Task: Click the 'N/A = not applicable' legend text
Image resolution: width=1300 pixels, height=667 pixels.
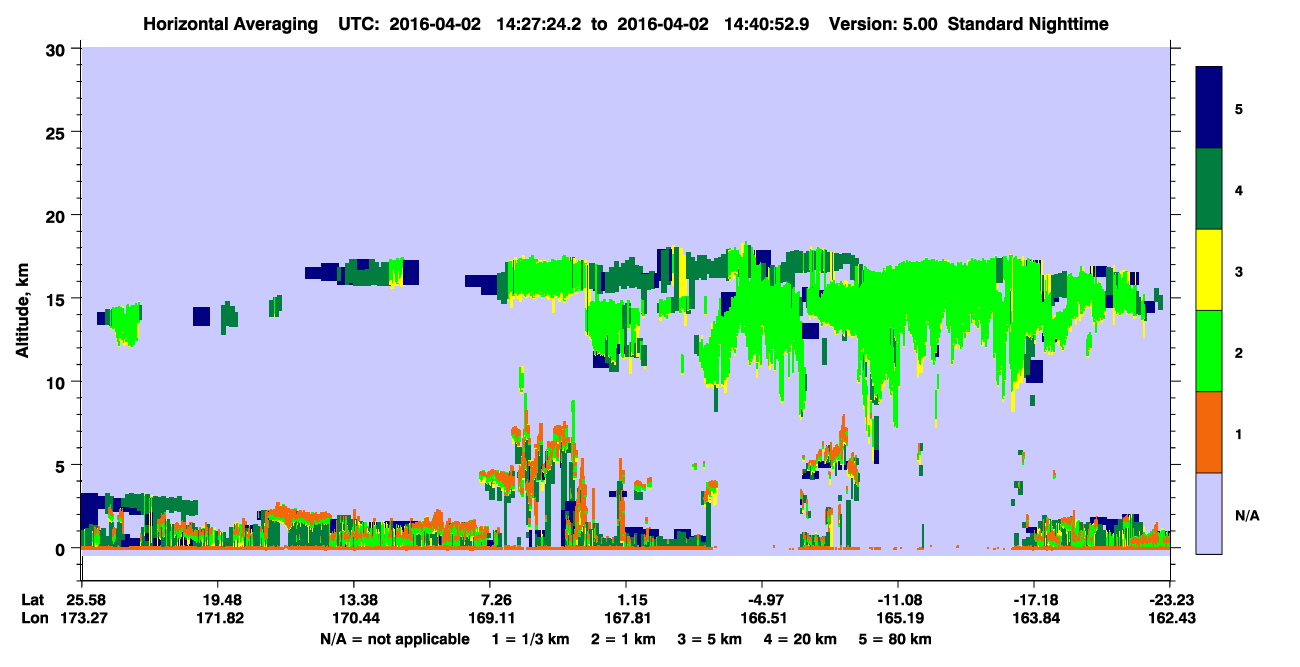Action: (395, 639)
